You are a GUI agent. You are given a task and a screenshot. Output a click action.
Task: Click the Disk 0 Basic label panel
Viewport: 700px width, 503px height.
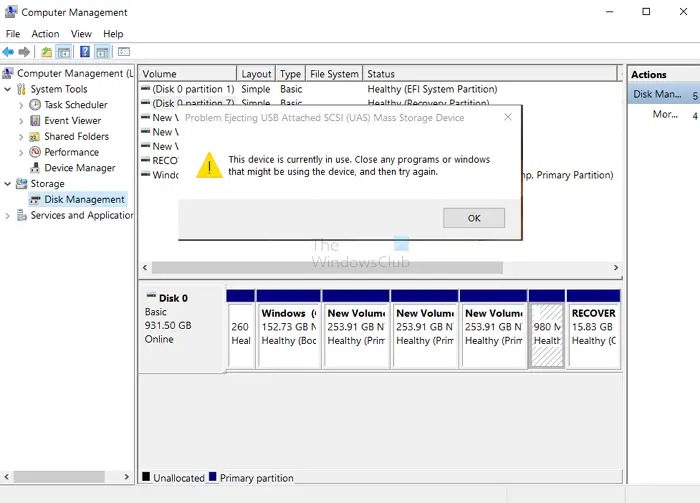pyautogui.click(x=181, y=329)
